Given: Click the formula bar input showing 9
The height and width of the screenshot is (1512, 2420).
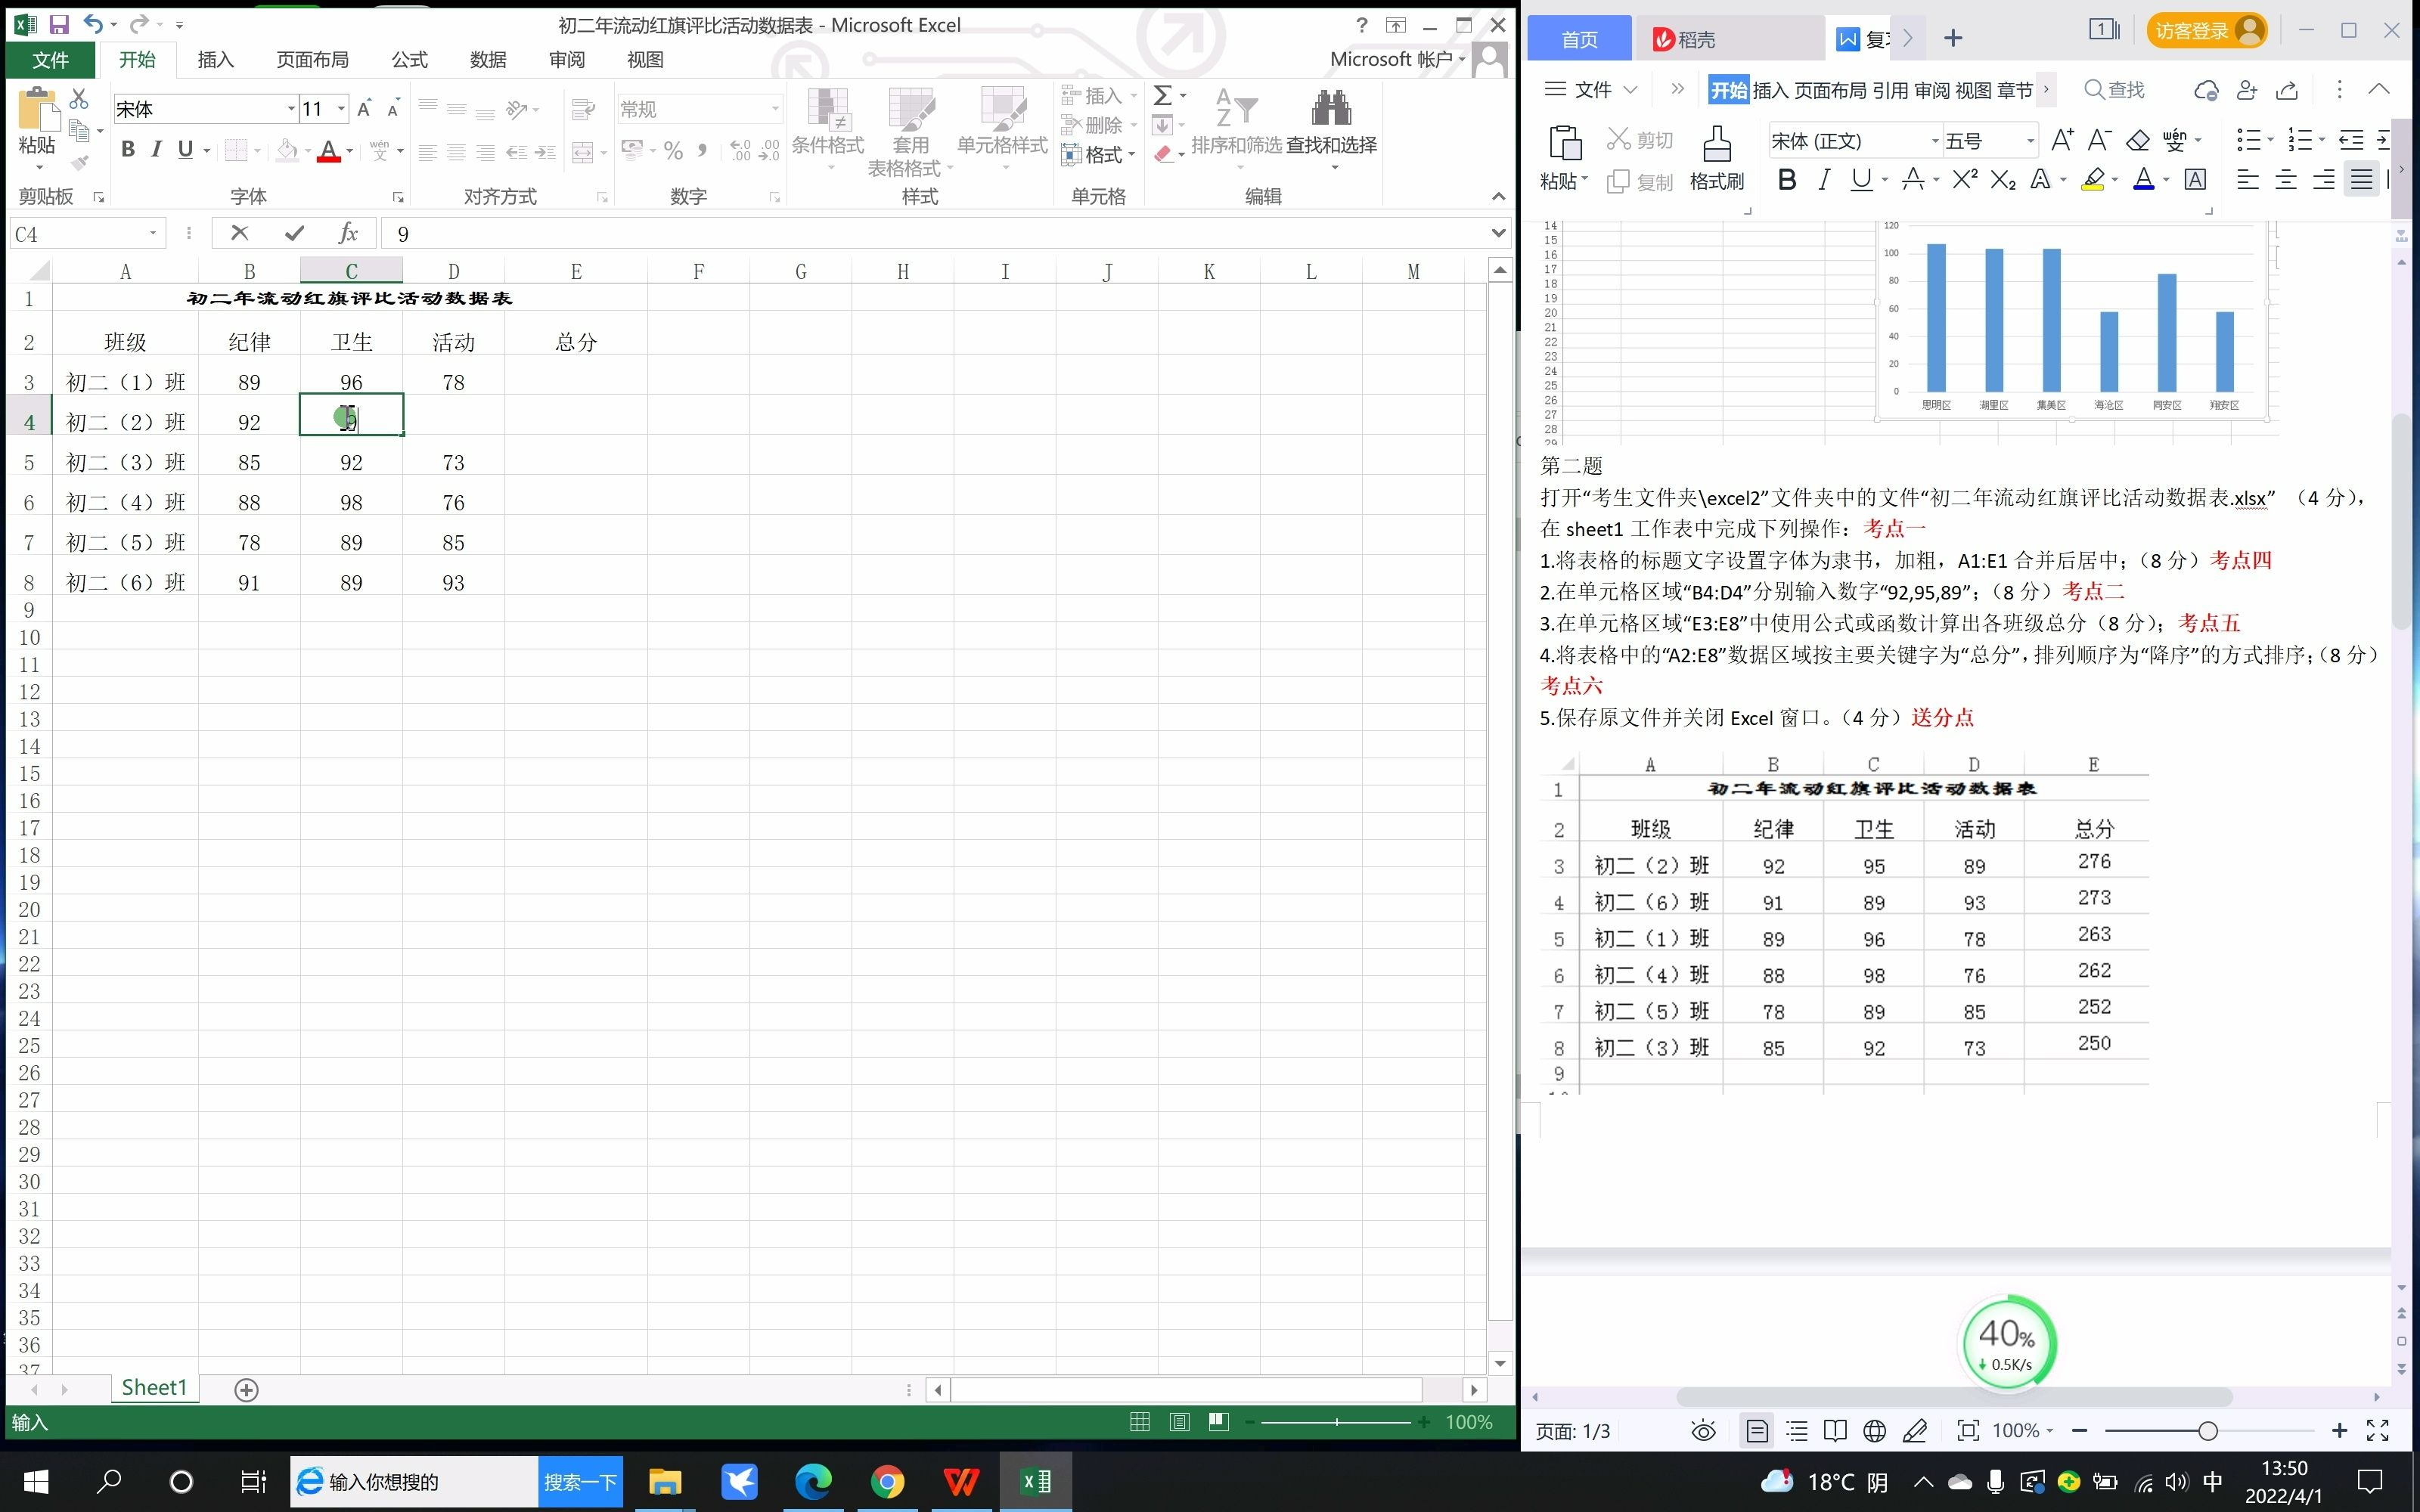Looking at the screenshot, I should [x=934, y=233].
